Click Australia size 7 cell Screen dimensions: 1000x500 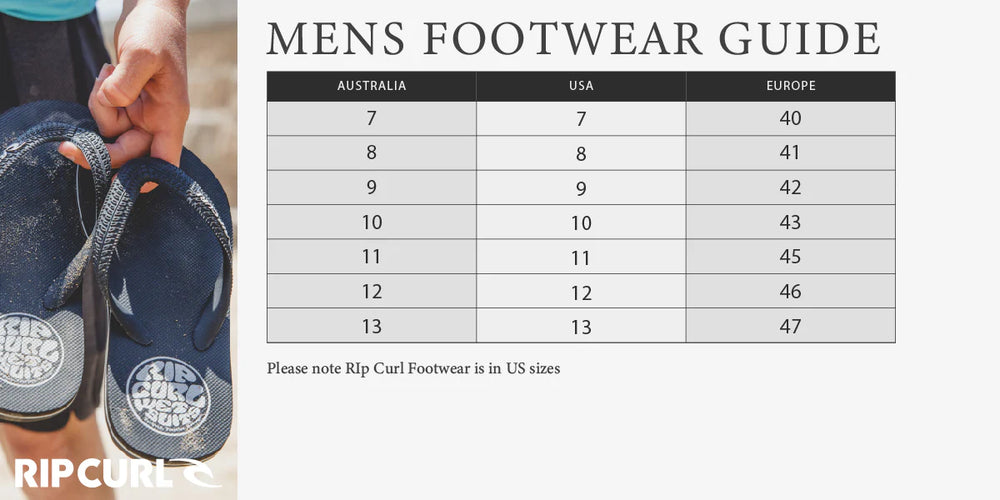click(x=371, y=119)
